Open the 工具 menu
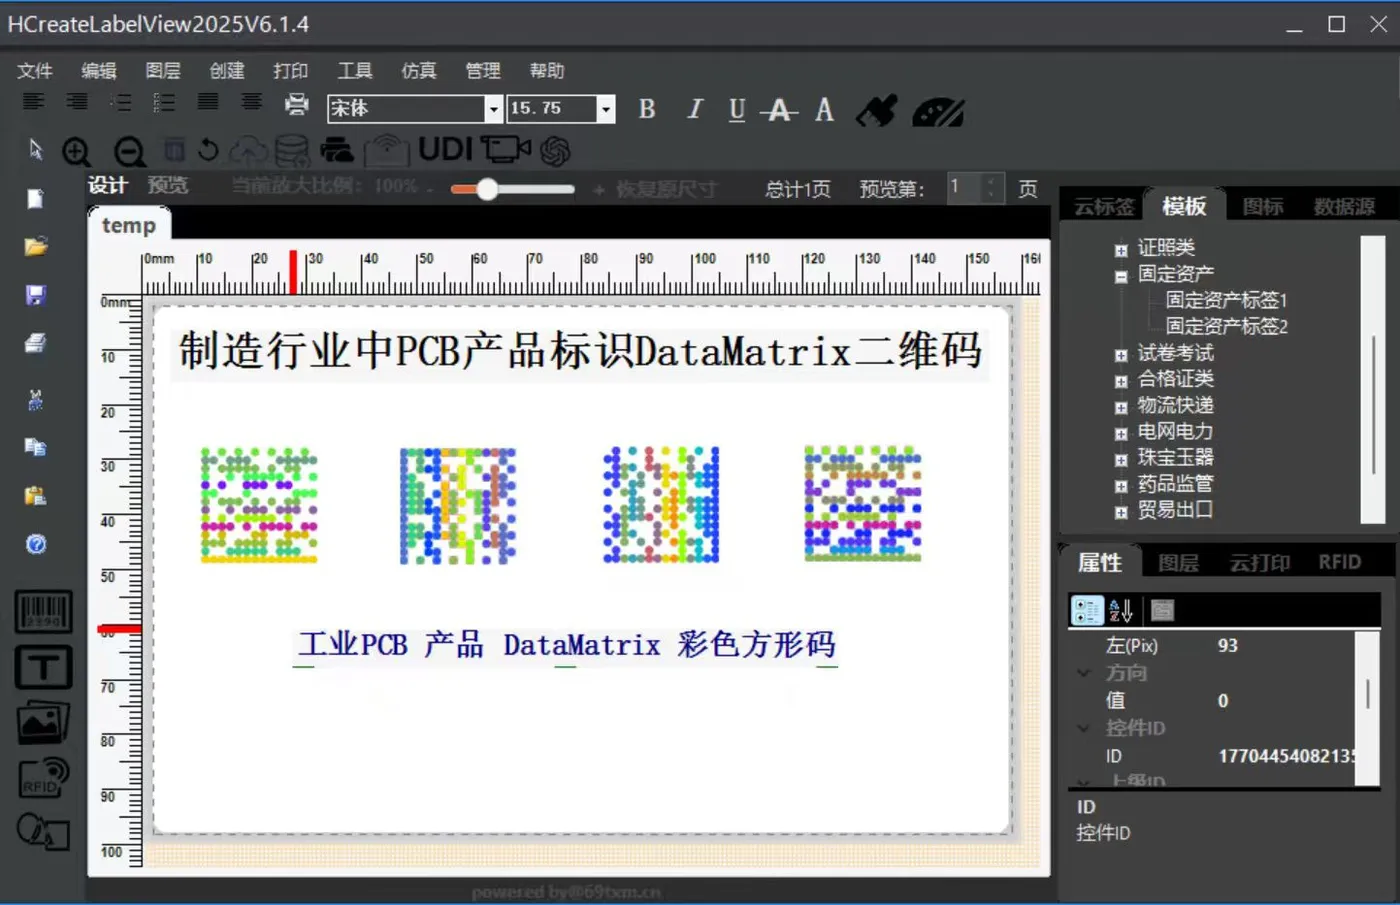 (x=355, y=71)
